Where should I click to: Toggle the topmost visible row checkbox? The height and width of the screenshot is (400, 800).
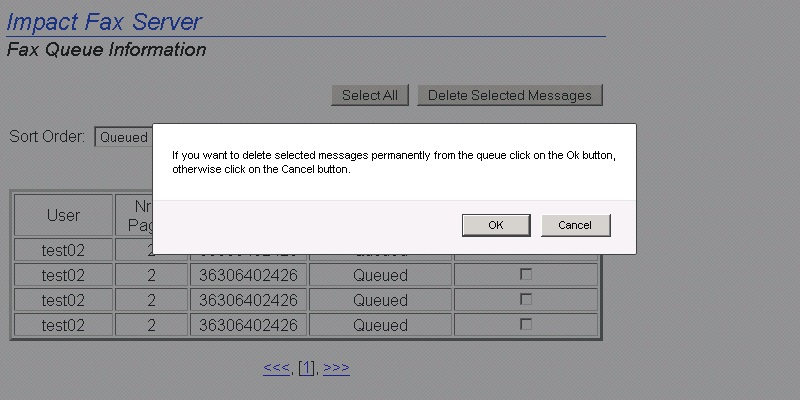(526, 274)
